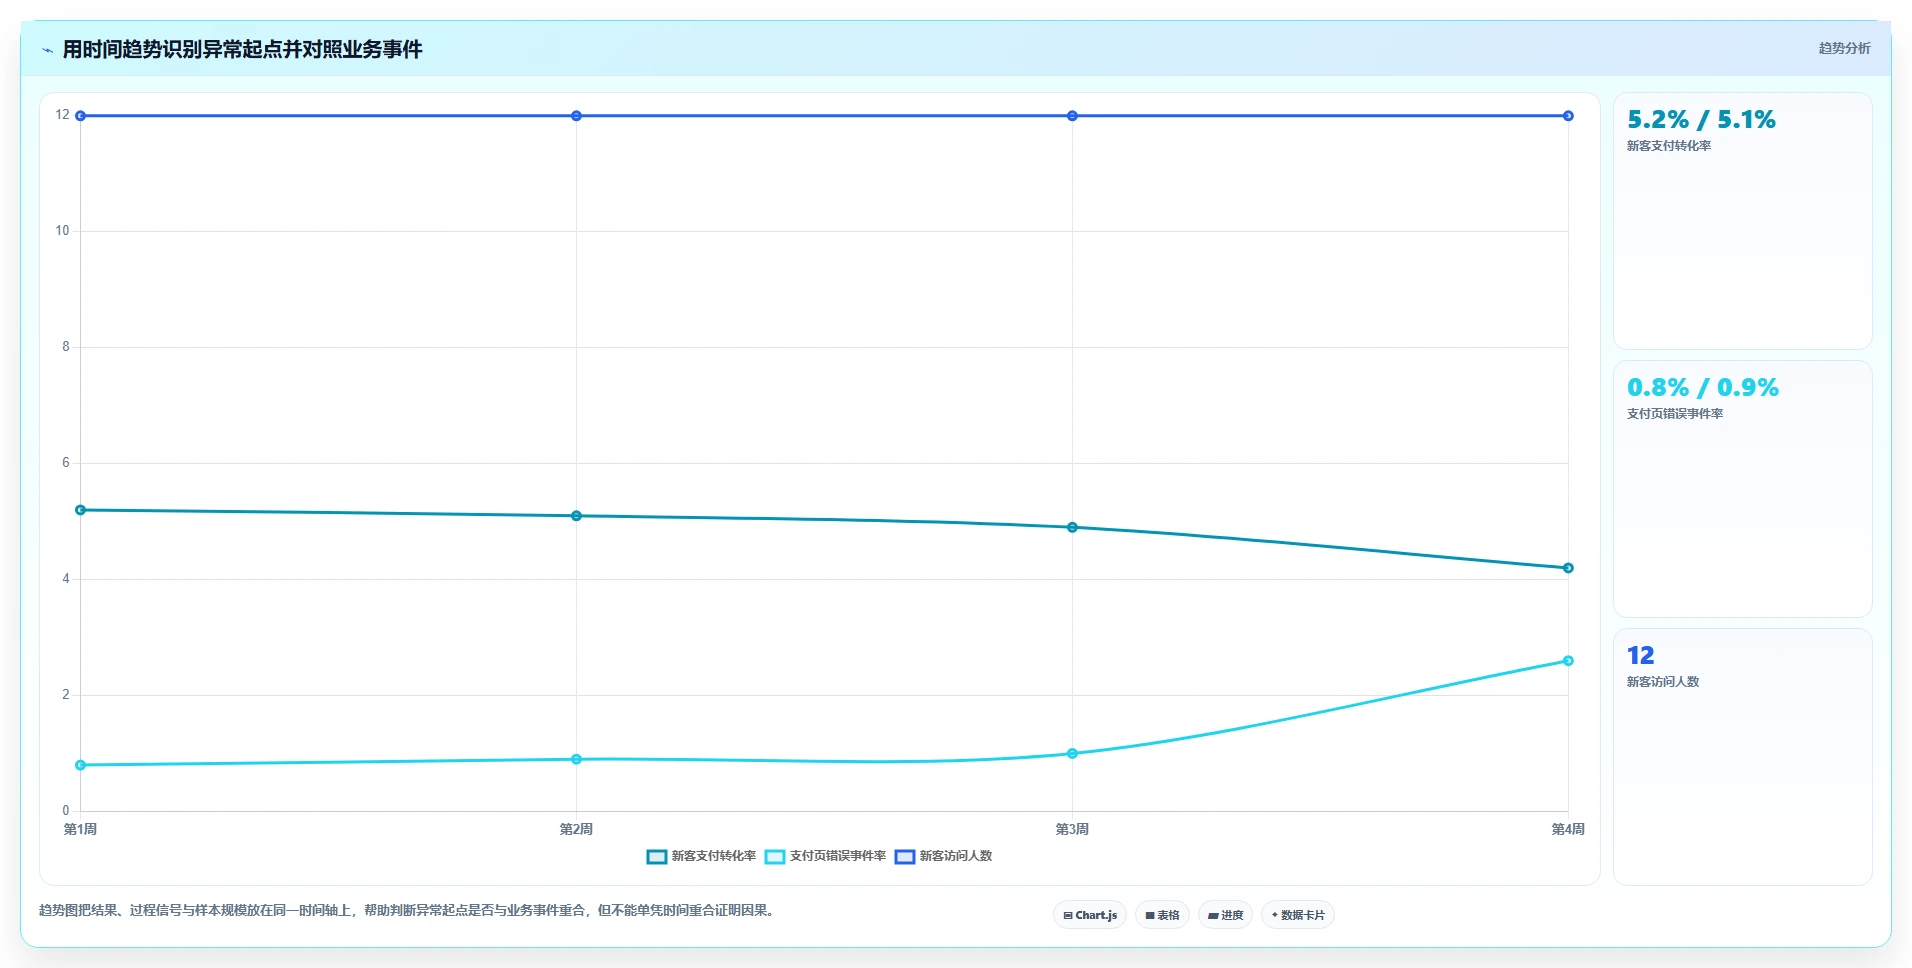Click the 趋势分析 label in header
Viewport: 1912px width, 968px height.
1844,48
